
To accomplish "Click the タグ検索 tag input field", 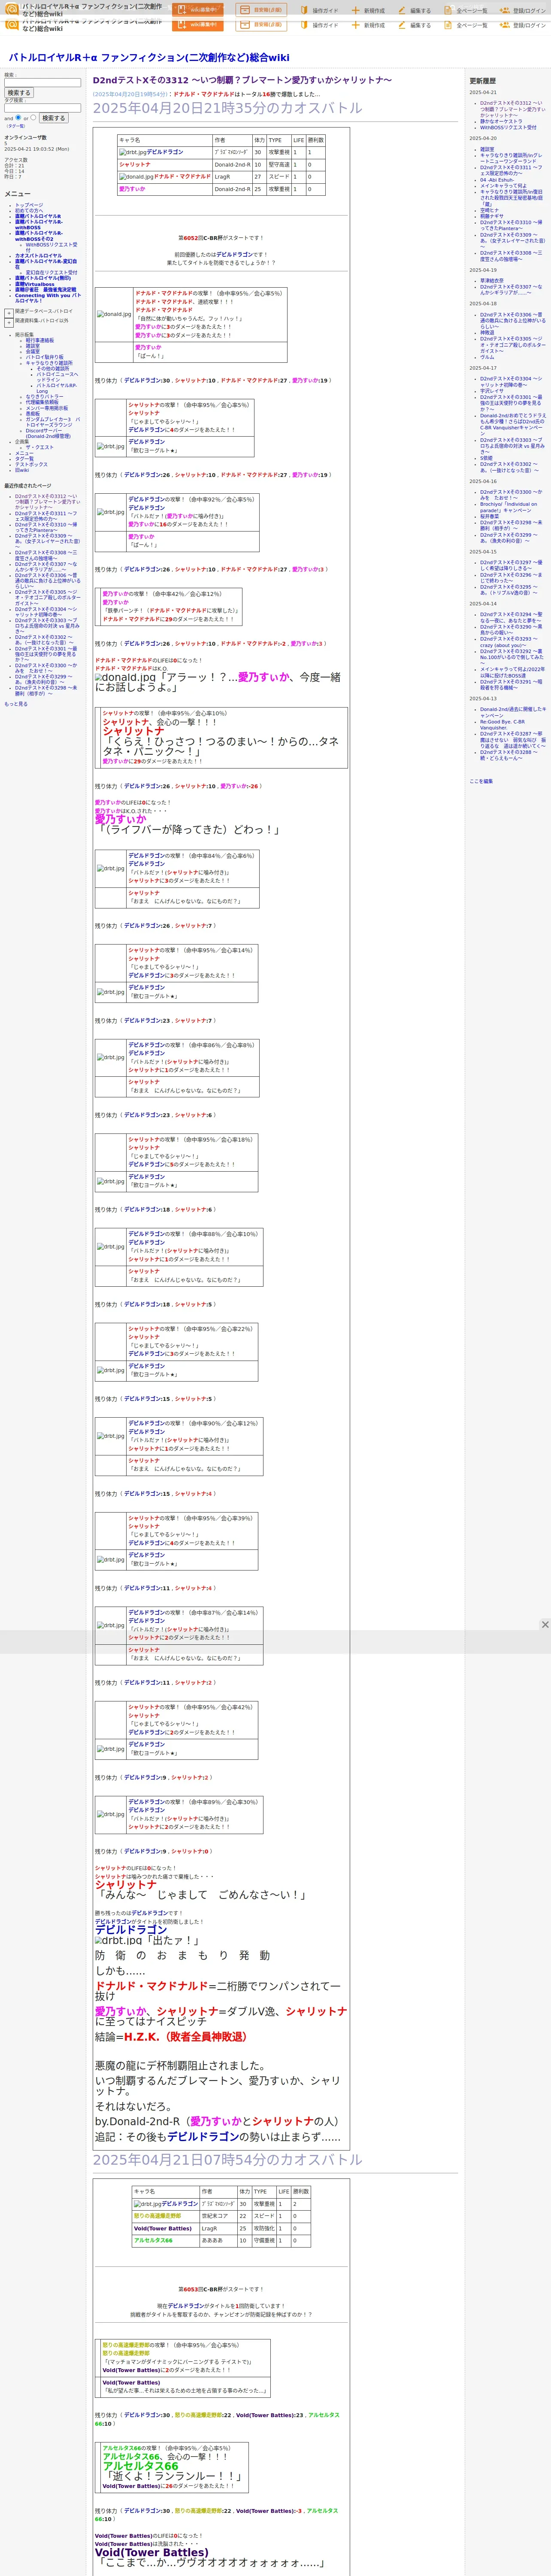I will click(42, 108).
